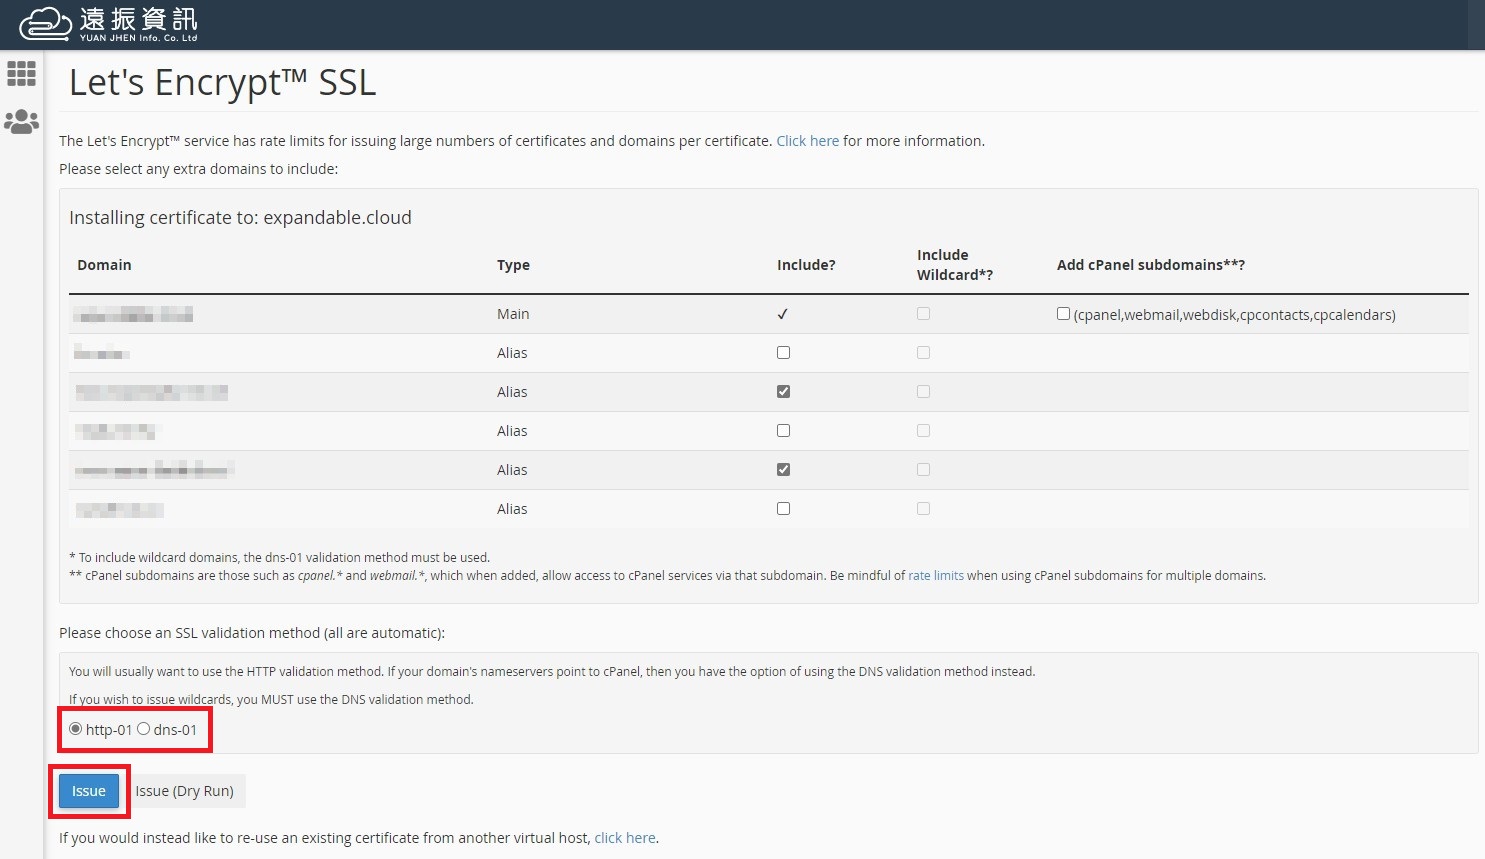Check Include Wildcard for the last Alias

923,508
